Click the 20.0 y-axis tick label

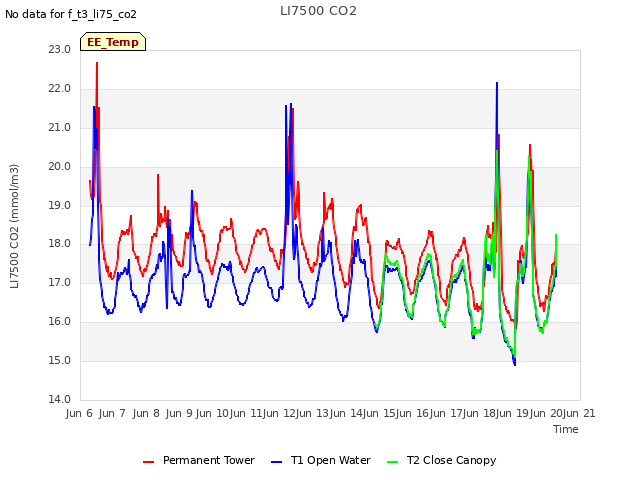[60, 166]
